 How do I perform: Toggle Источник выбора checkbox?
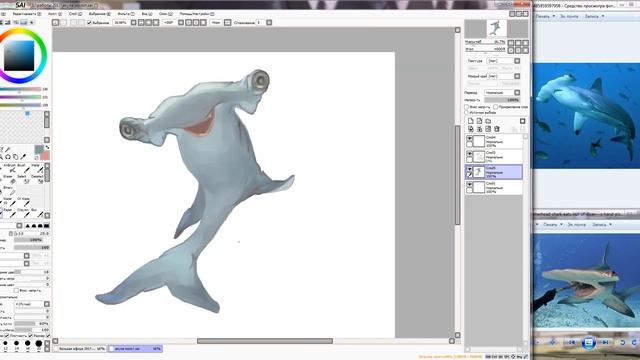click(467, 112)
